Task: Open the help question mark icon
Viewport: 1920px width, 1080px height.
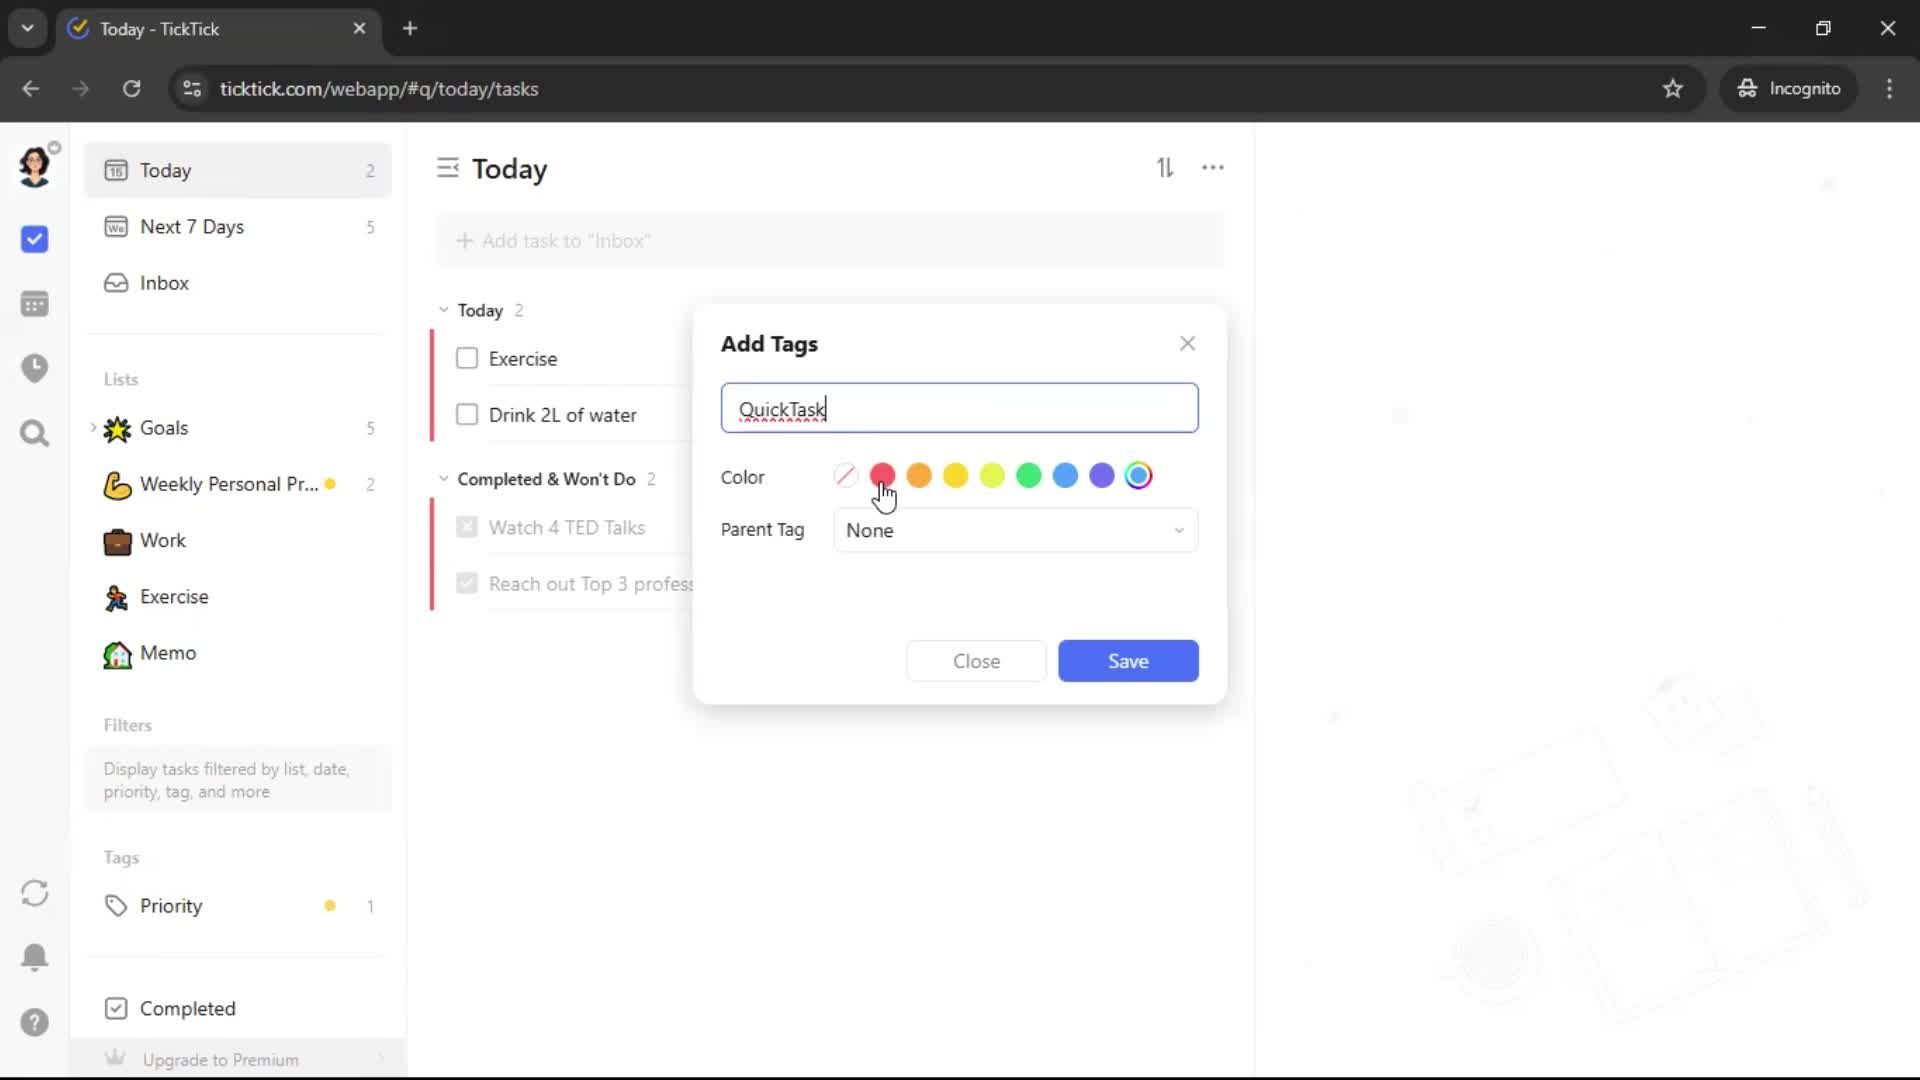Action: pos(34,1022)
